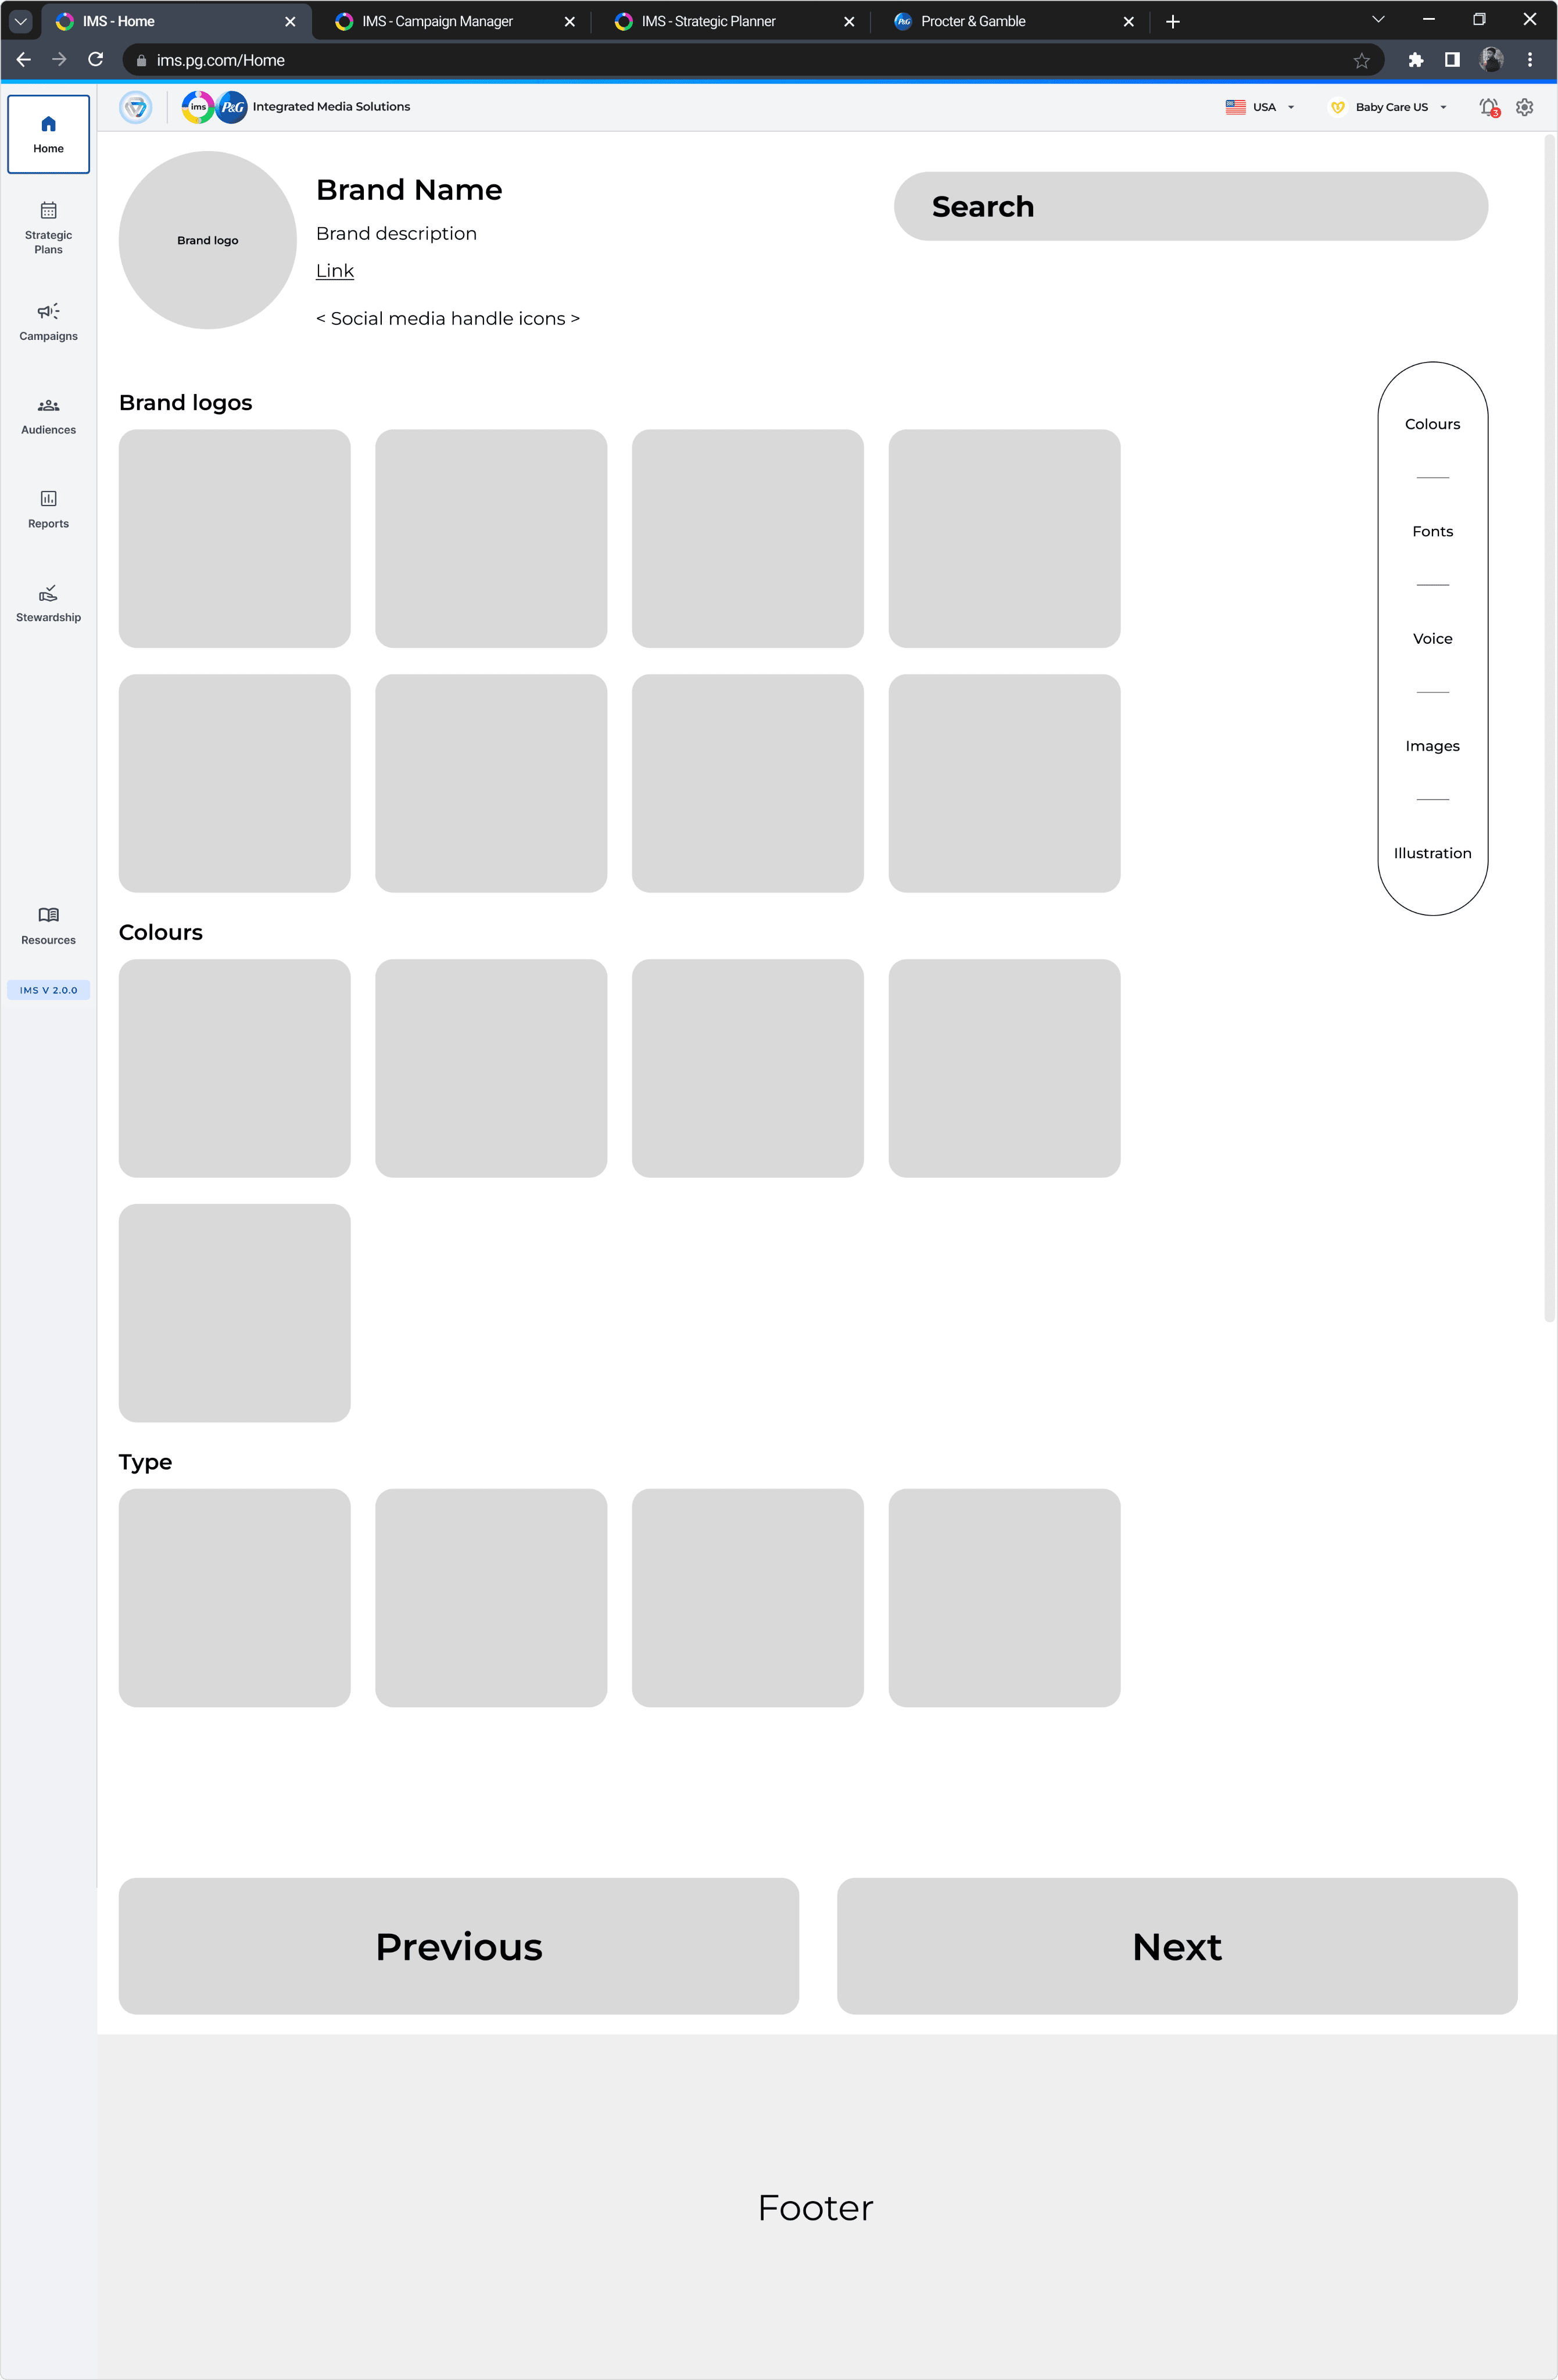Jump to Fonts in the floating navigation
Viewport: 1558px width, 2380px height.
(x=1432, y=531)
